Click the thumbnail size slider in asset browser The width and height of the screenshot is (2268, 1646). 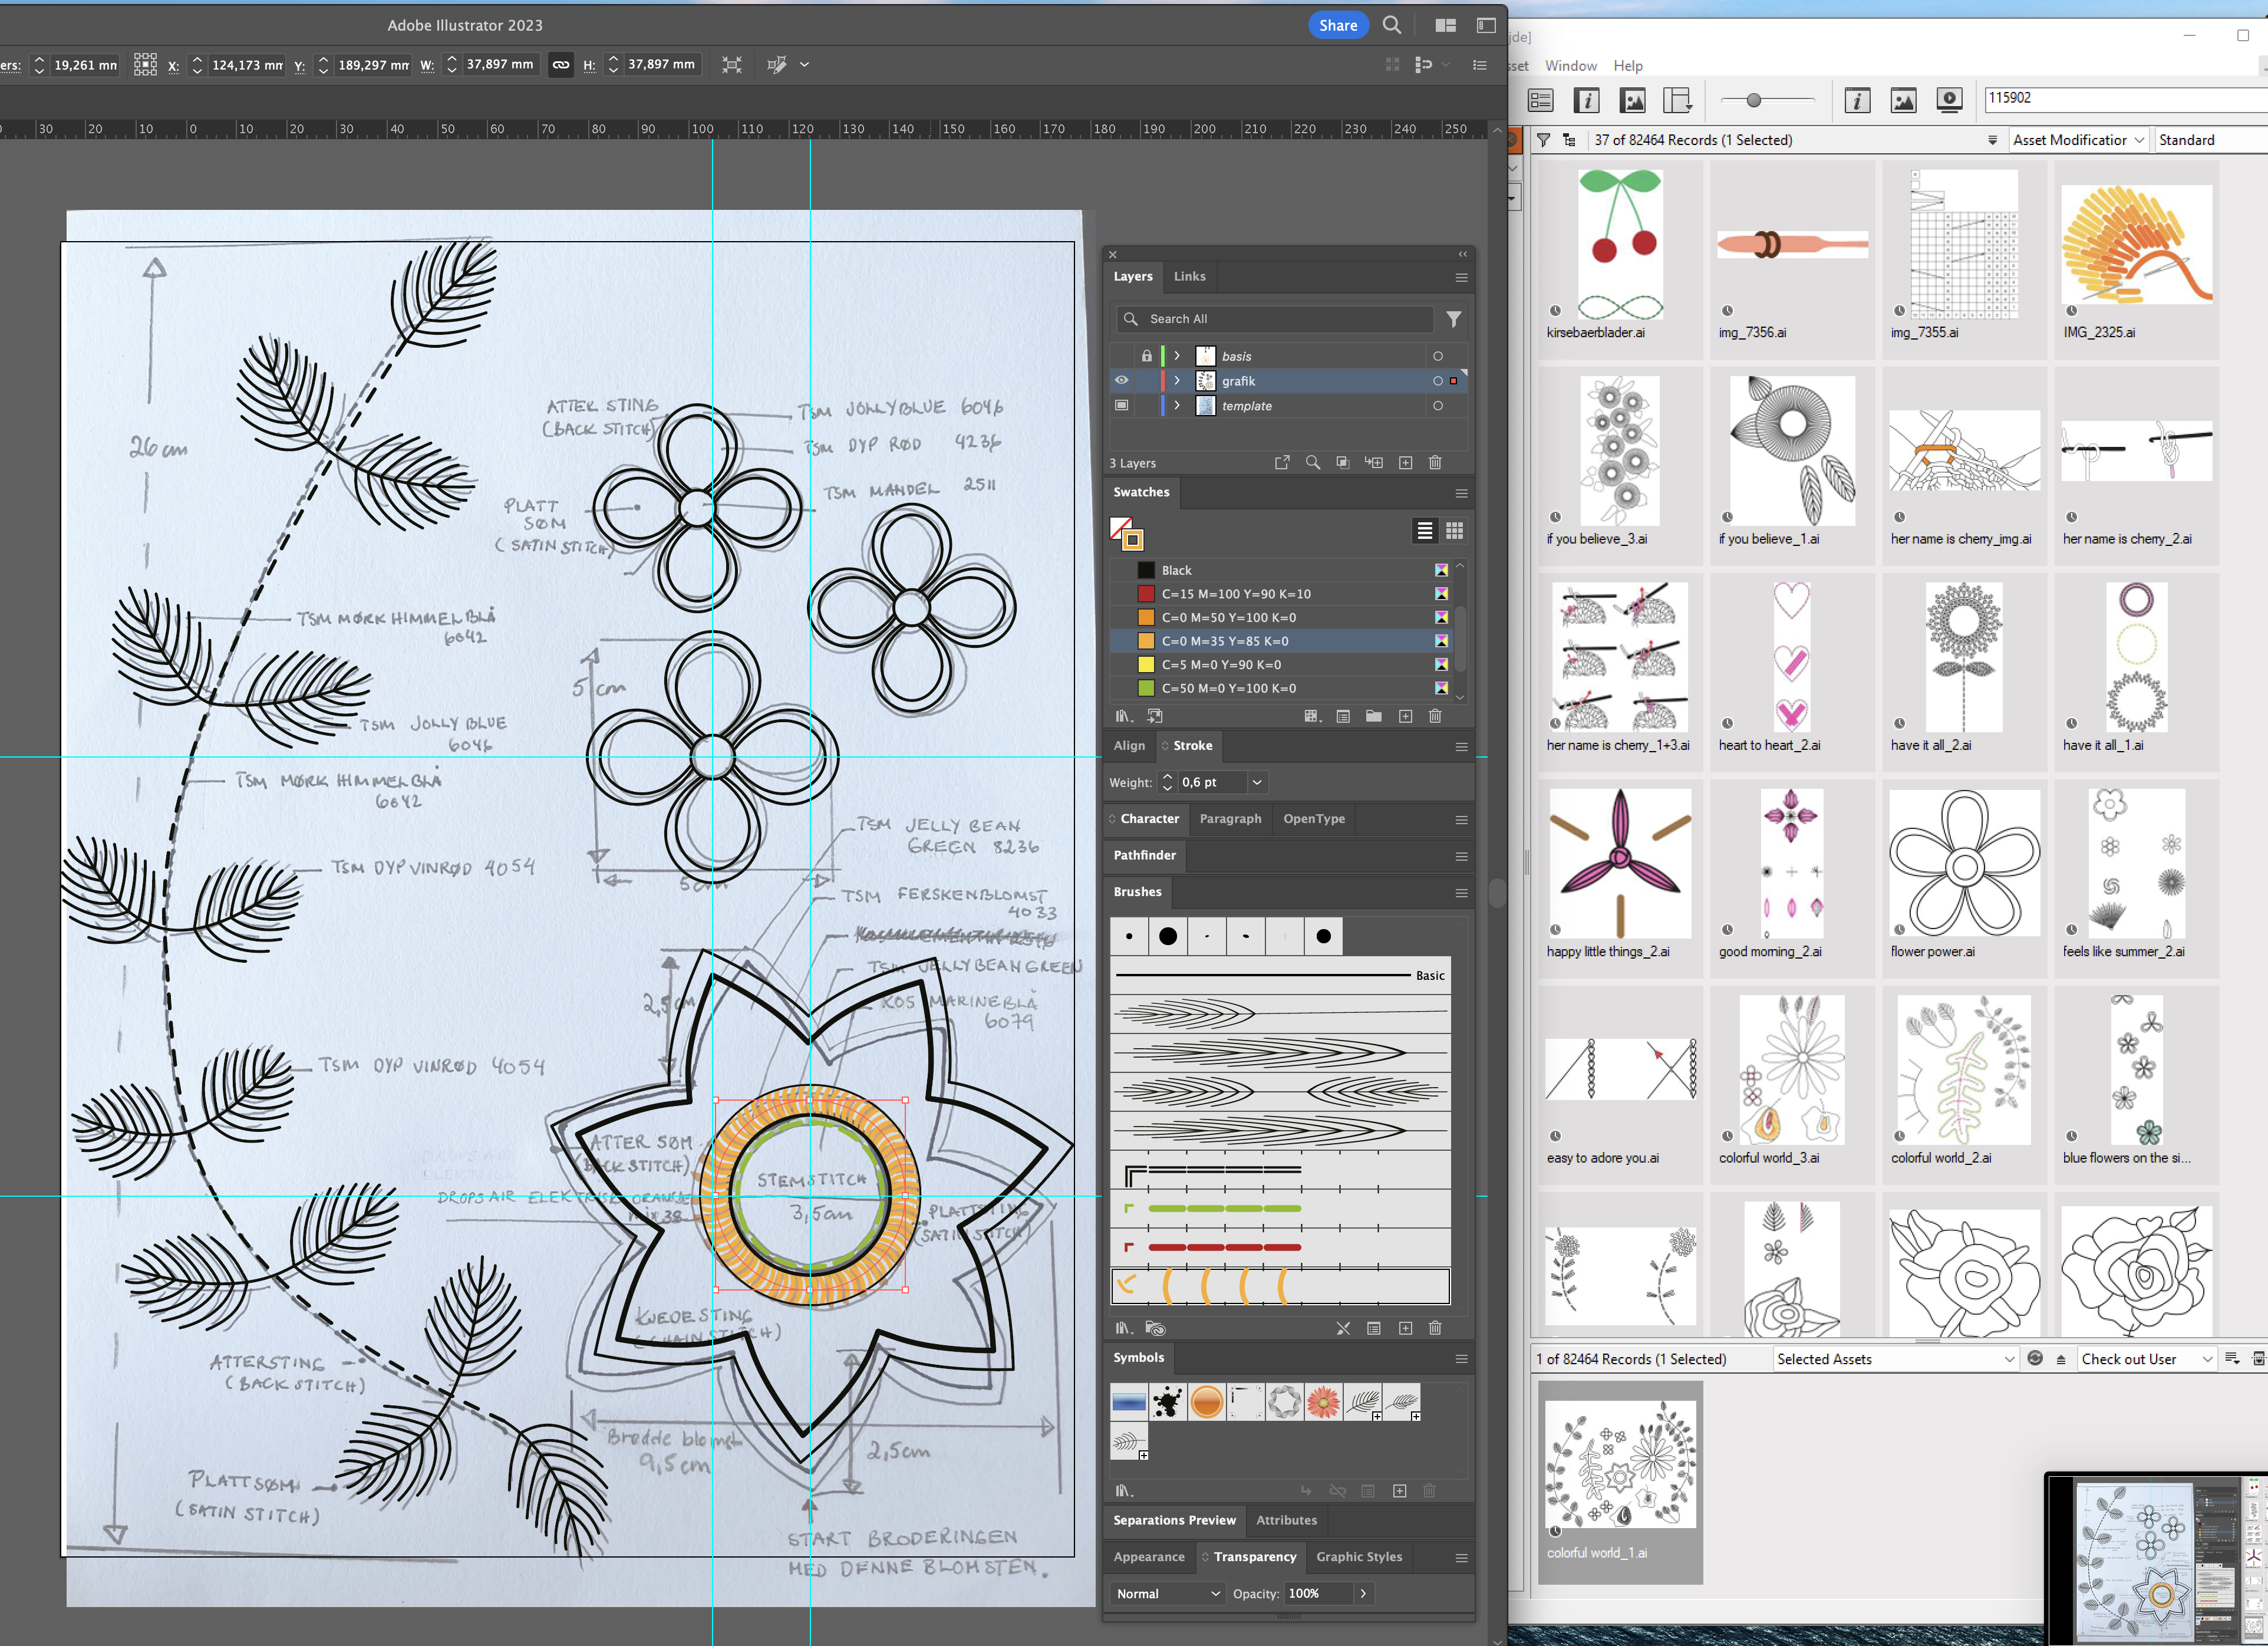point(1753,100)
